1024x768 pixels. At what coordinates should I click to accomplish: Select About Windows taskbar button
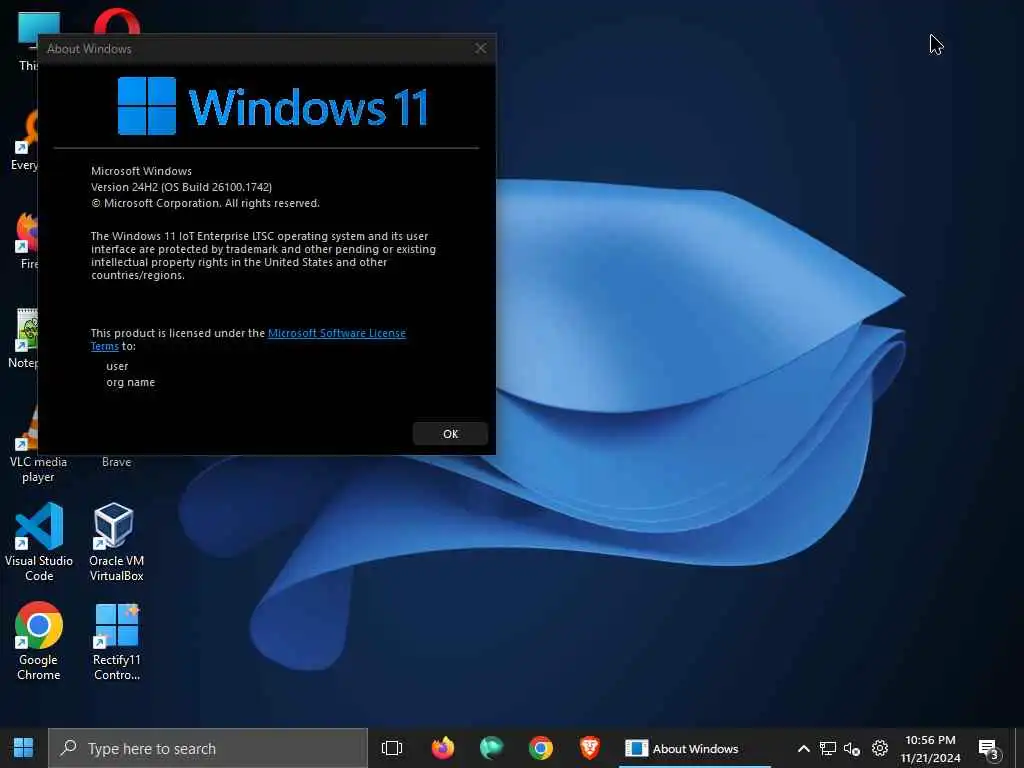pos(694,748)
